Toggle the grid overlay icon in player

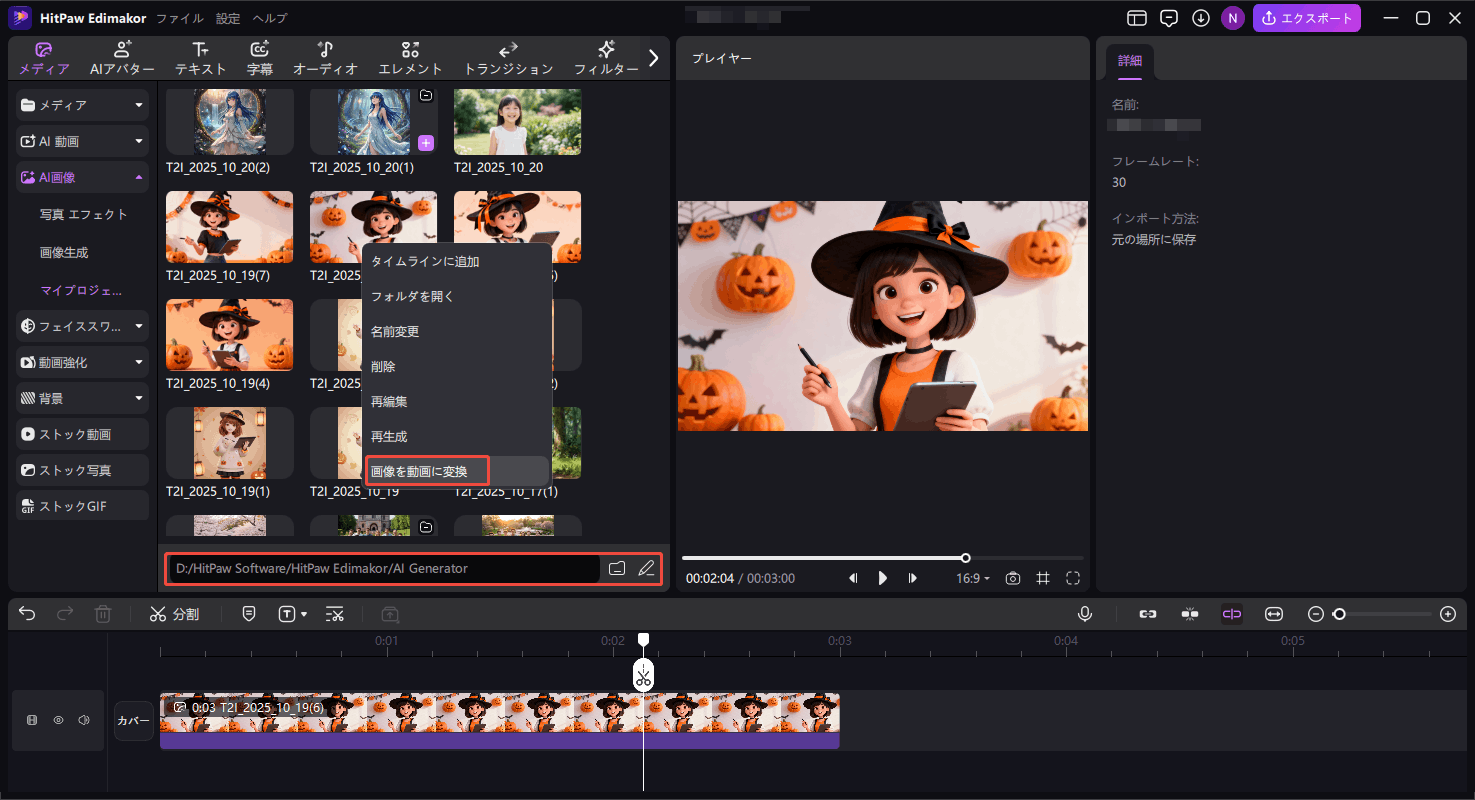(x=1043, y=578)
